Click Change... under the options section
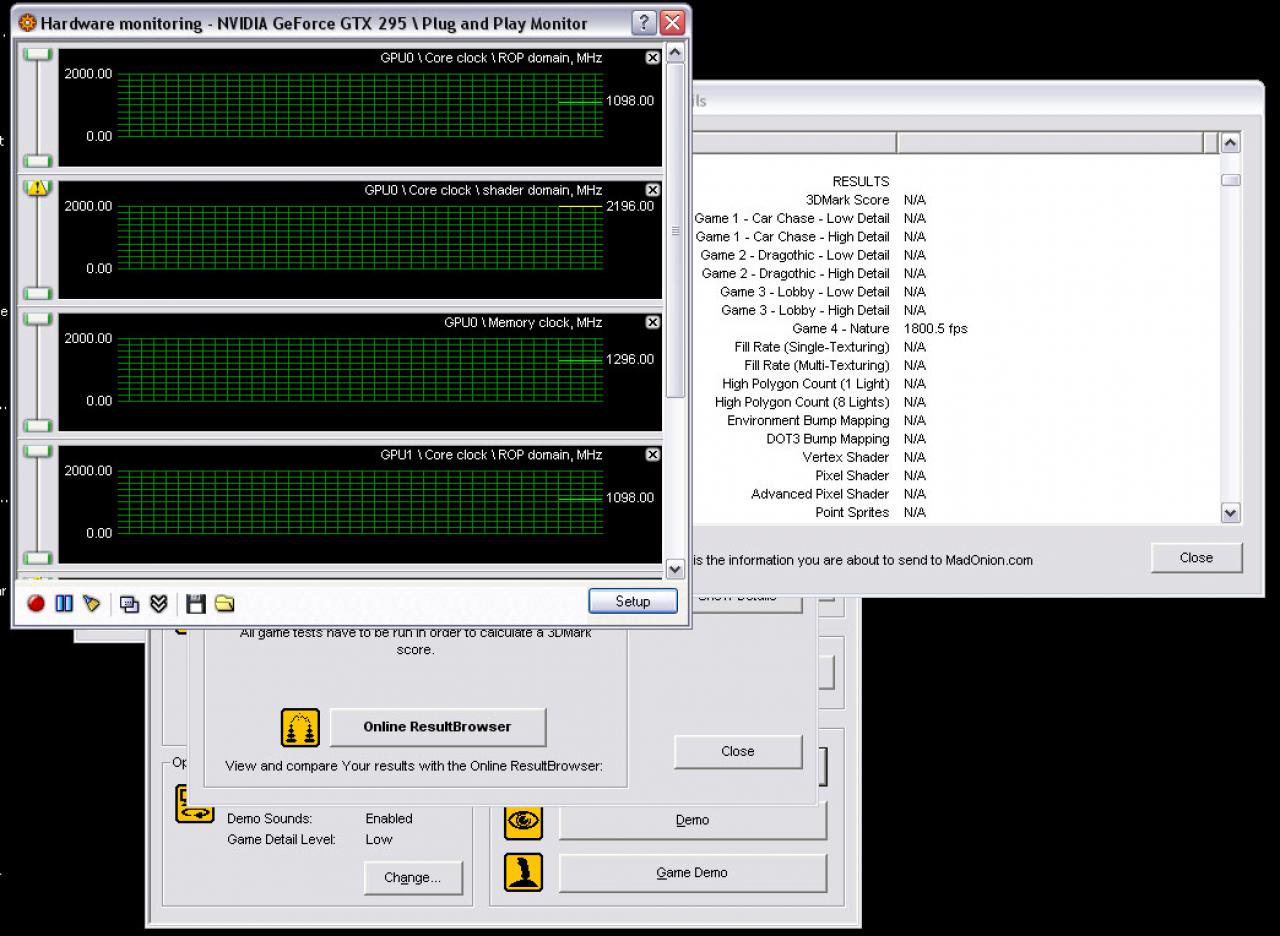 (413, 878)
